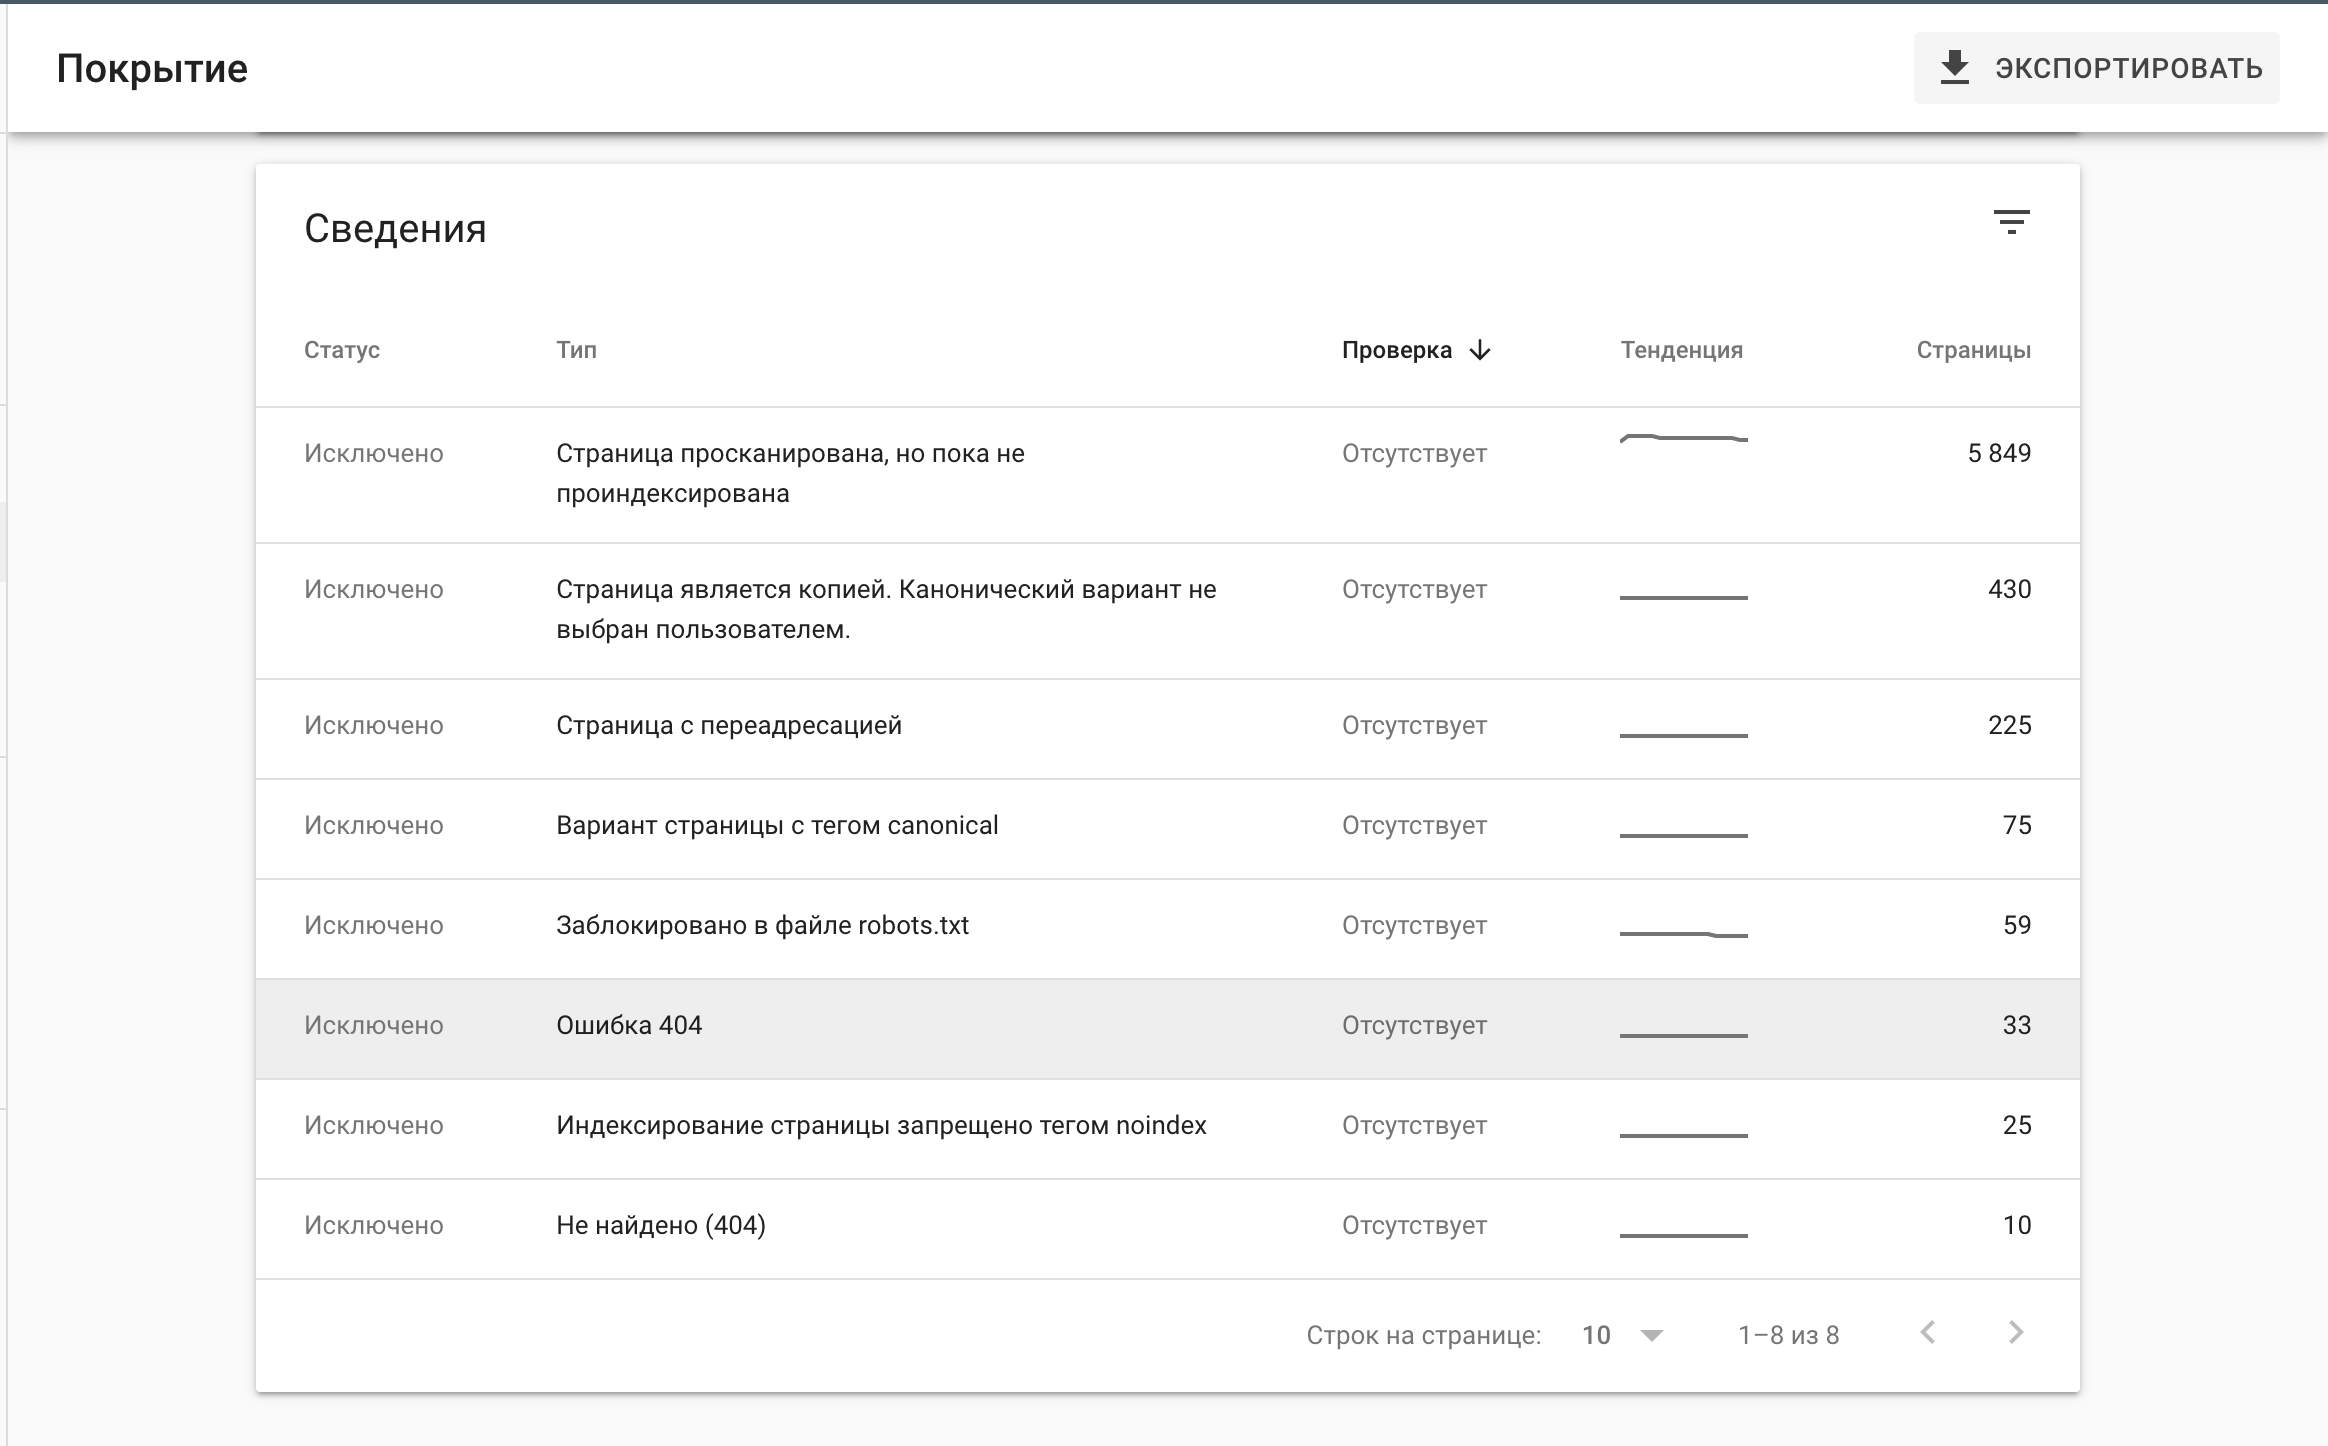The width and height of the screenshot is (2328, 1446).
Task: Open the rows per page dropdown arrow
Action: tap(1652, 1335)
